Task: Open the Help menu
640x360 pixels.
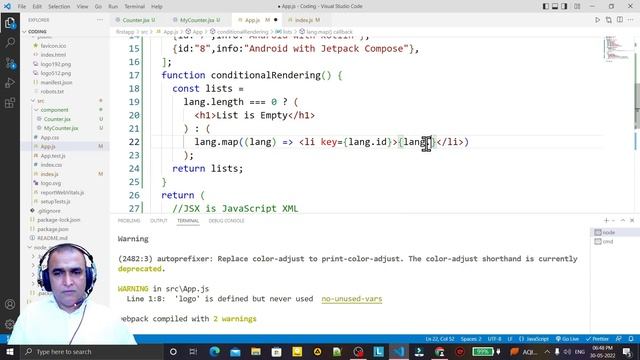Action: [x=157, y=6]
